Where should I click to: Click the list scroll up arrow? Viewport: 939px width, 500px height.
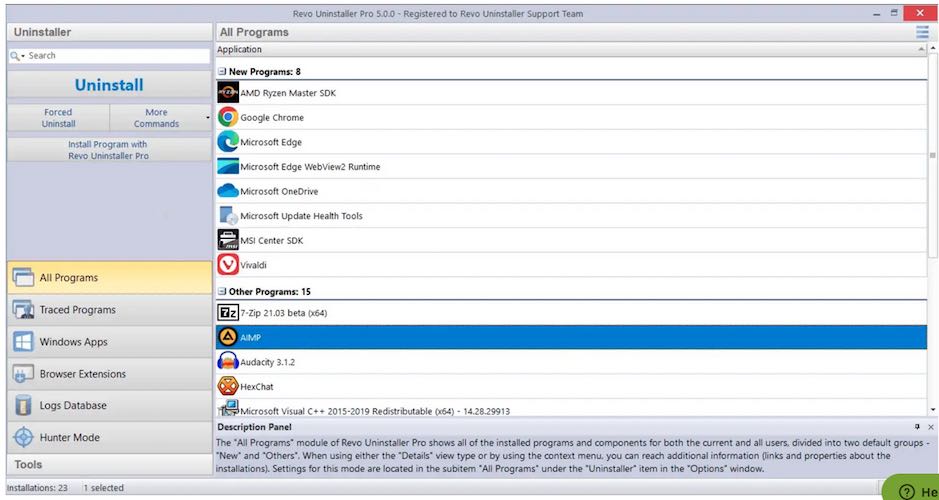(x=933, y=49)
